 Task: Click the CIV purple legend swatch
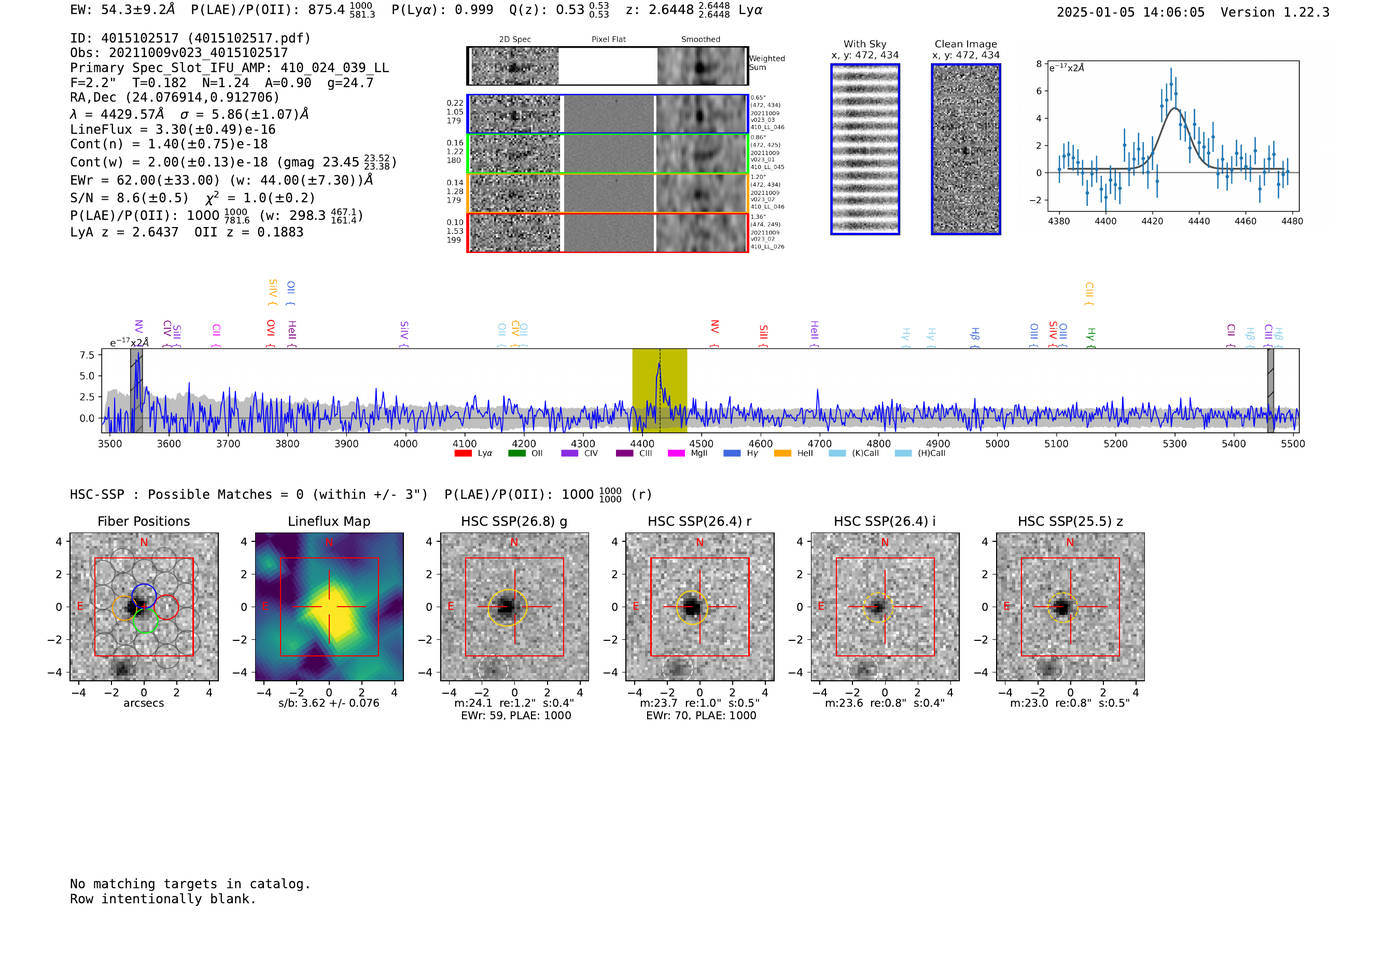click(x=570, y=453)
